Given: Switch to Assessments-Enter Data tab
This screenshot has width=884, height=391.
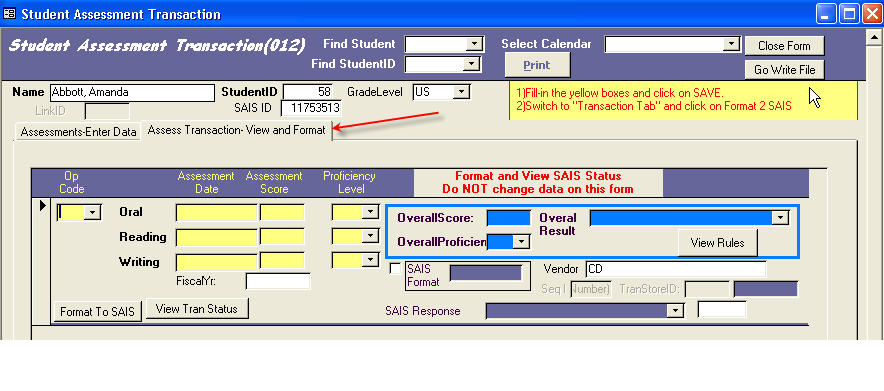Looking at the screenshot, I should pos(78,132).
